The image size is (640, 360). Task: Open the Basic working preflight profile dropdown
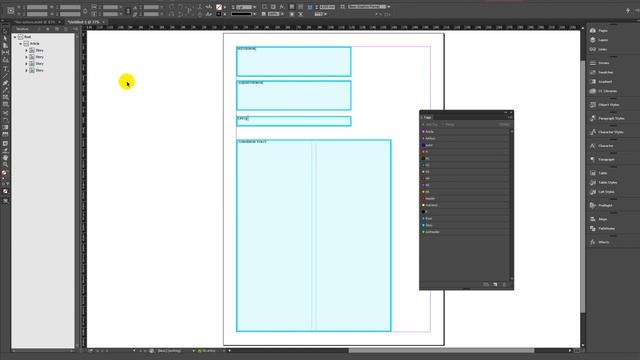click(x=193, y=351)
